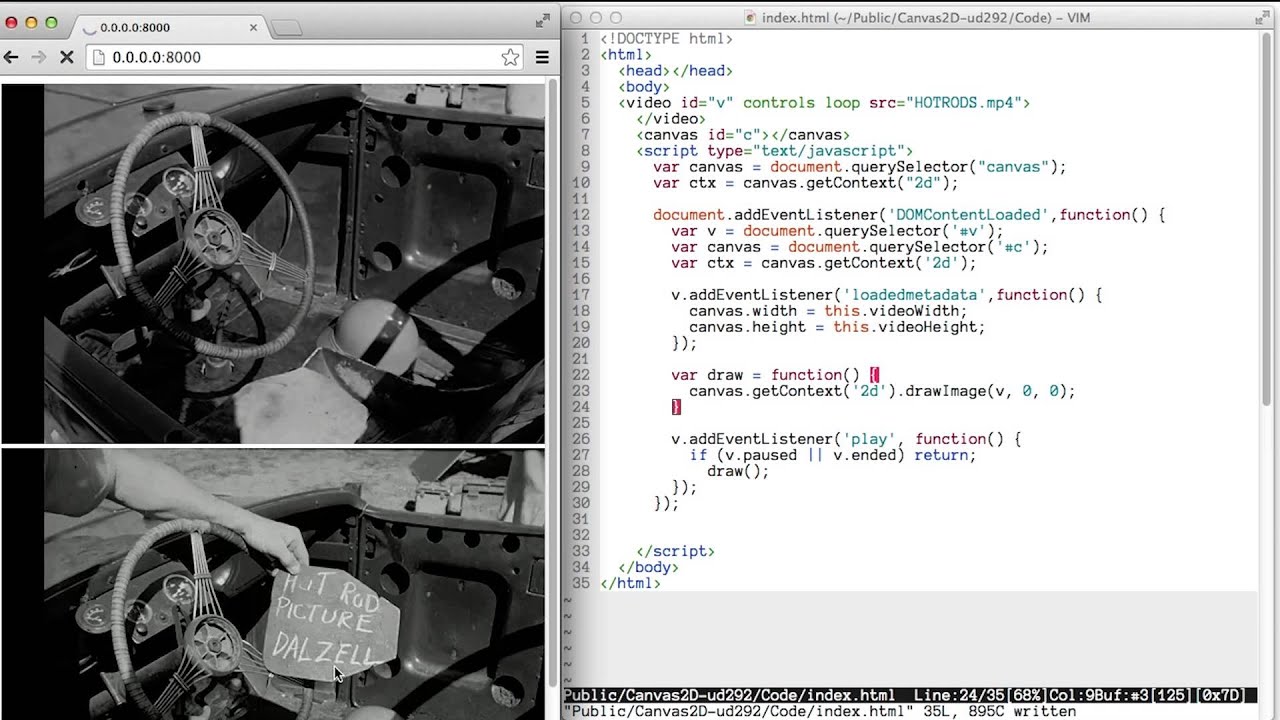Click the "</script>" closing tag
This screenshot has width=1280, height=720.
click(x=676, y=551)
